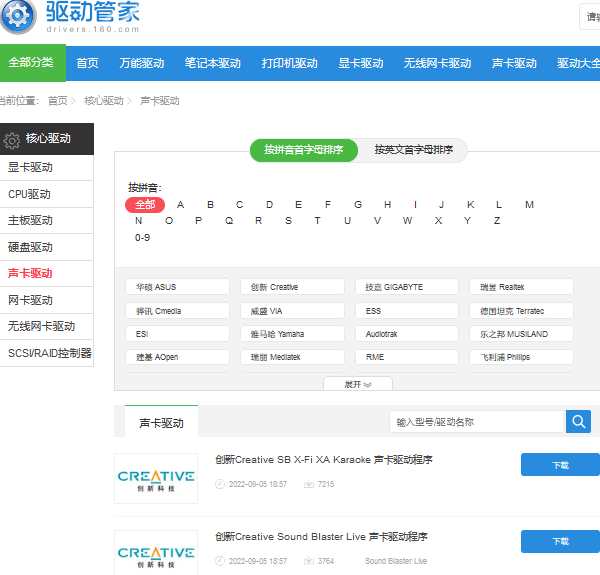Select the ESI brand

click(x=178, y=334)
